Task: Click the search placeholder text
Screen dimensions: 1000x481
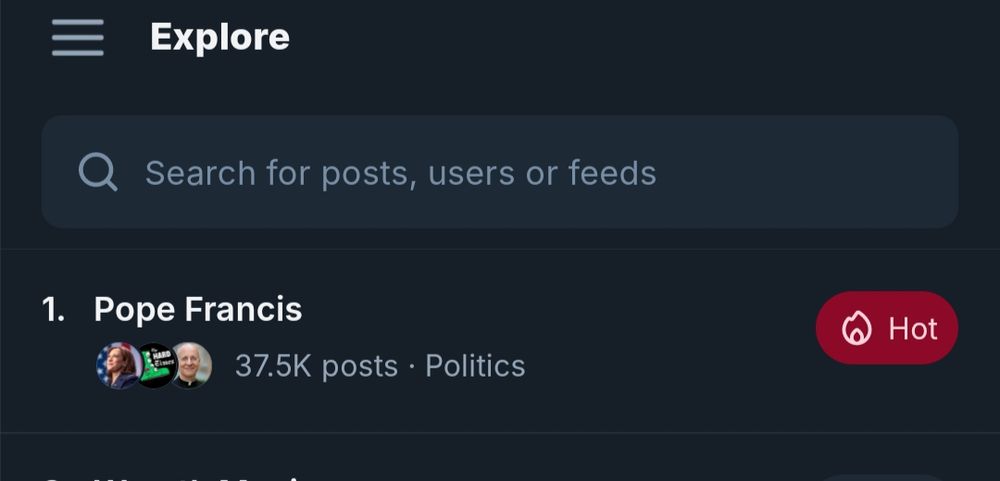Action: 400,173
